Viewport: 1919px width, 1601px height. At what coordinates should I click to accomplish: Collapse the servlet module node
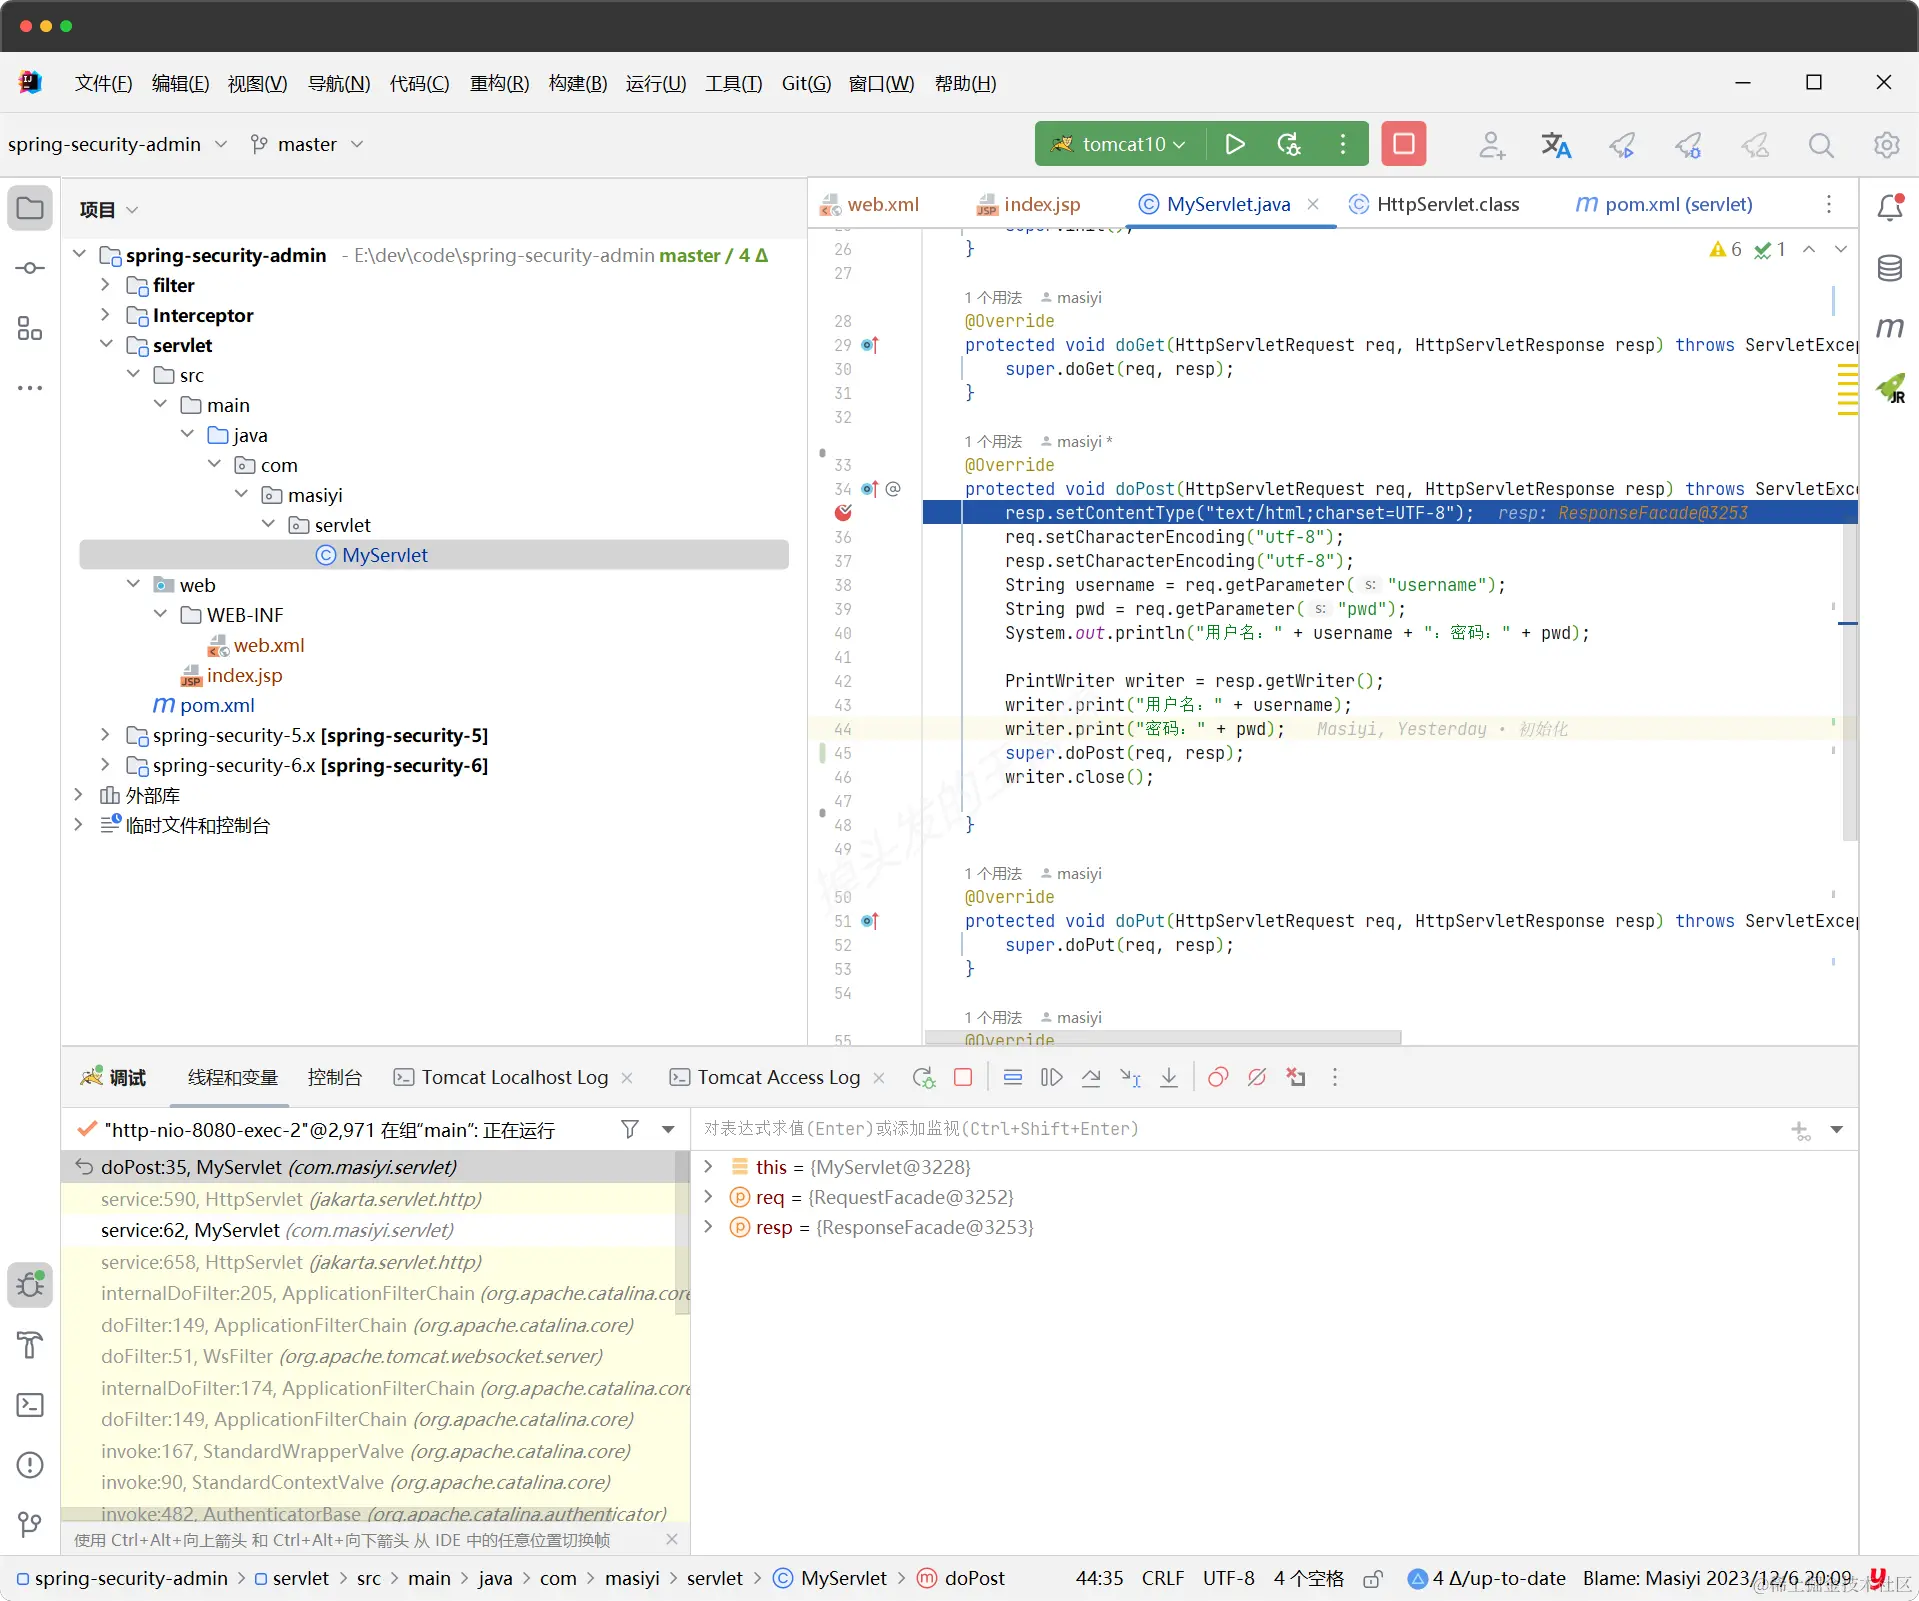coord(105,345)
